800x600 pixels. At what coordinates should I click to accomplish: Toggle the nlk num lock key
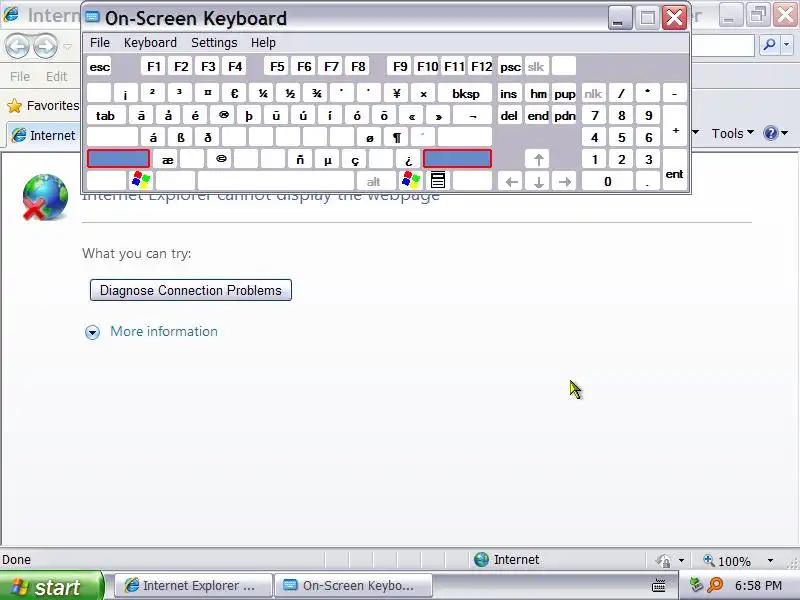593,93
